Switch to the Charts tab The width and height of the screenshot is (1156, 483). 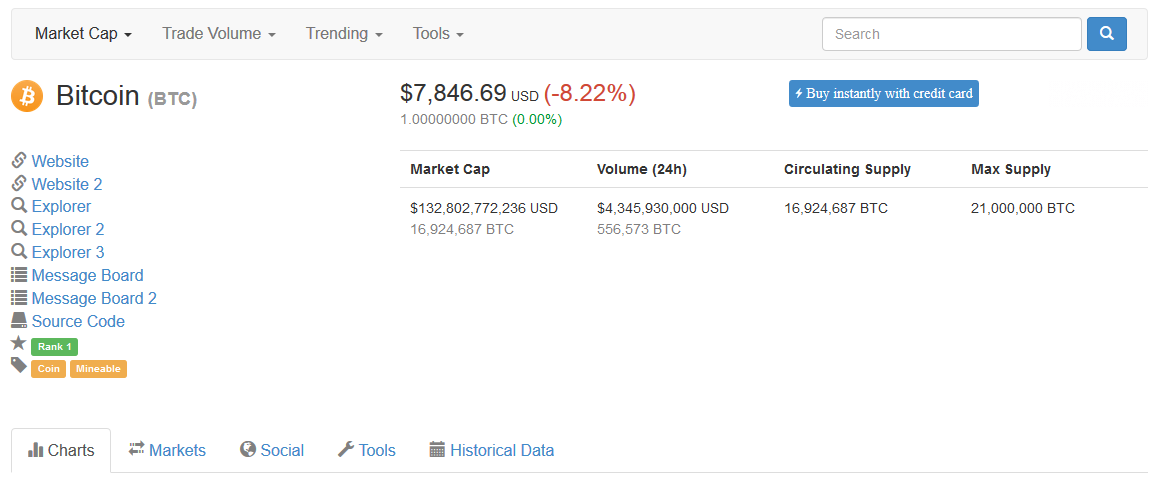click(x=61, y=450)
